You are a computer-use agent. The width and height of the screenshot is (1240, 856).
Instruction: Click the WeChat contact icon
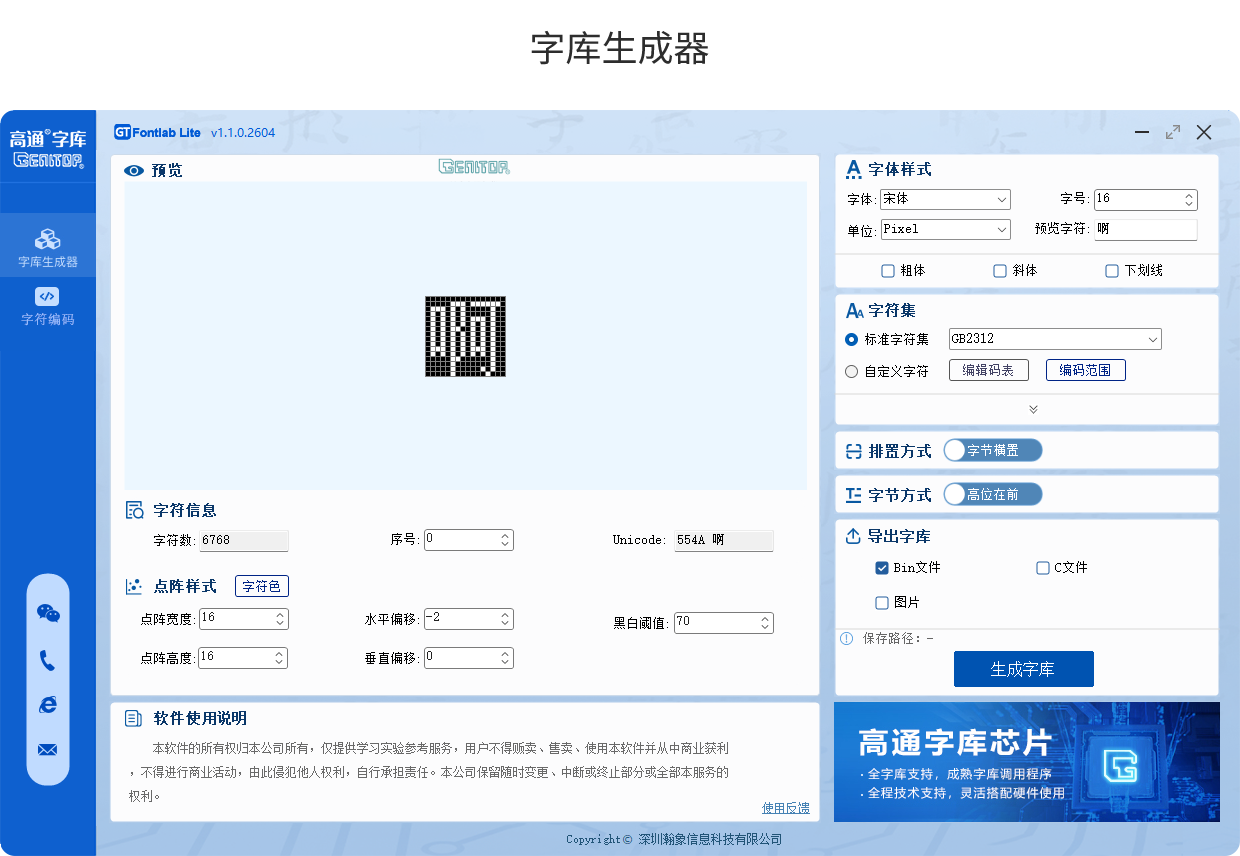coord(48,614)
